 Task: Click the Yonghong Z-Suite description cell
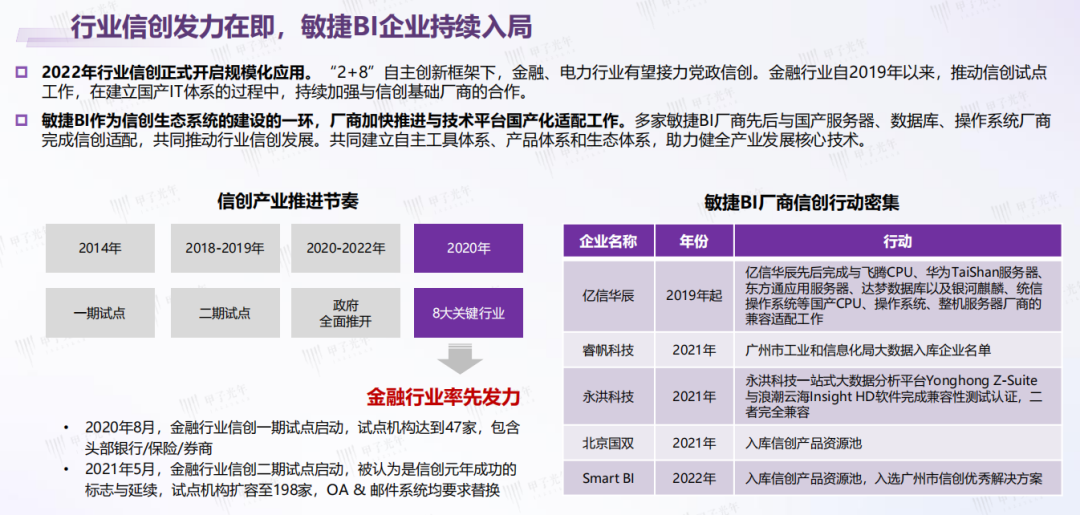[897, 397]
